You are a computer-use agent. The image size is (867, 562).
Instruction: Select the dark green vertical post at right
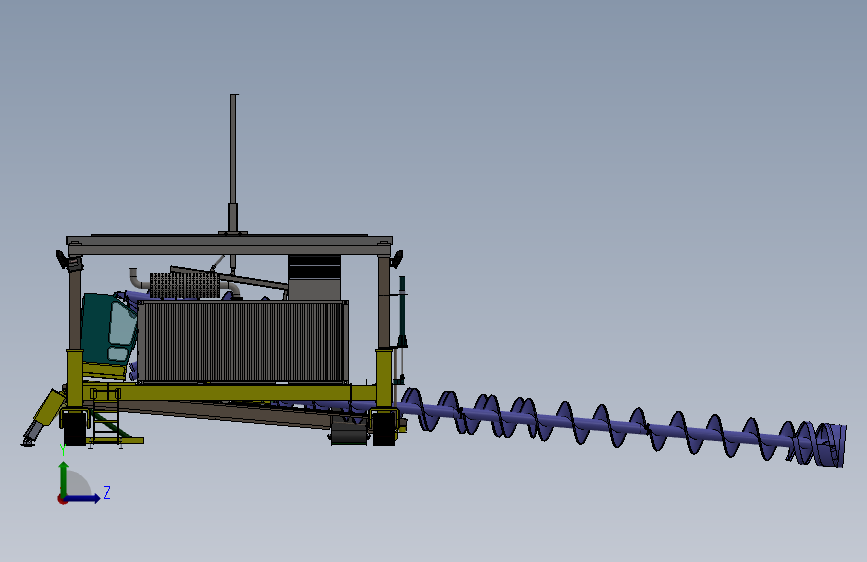(x=402, y=311)
